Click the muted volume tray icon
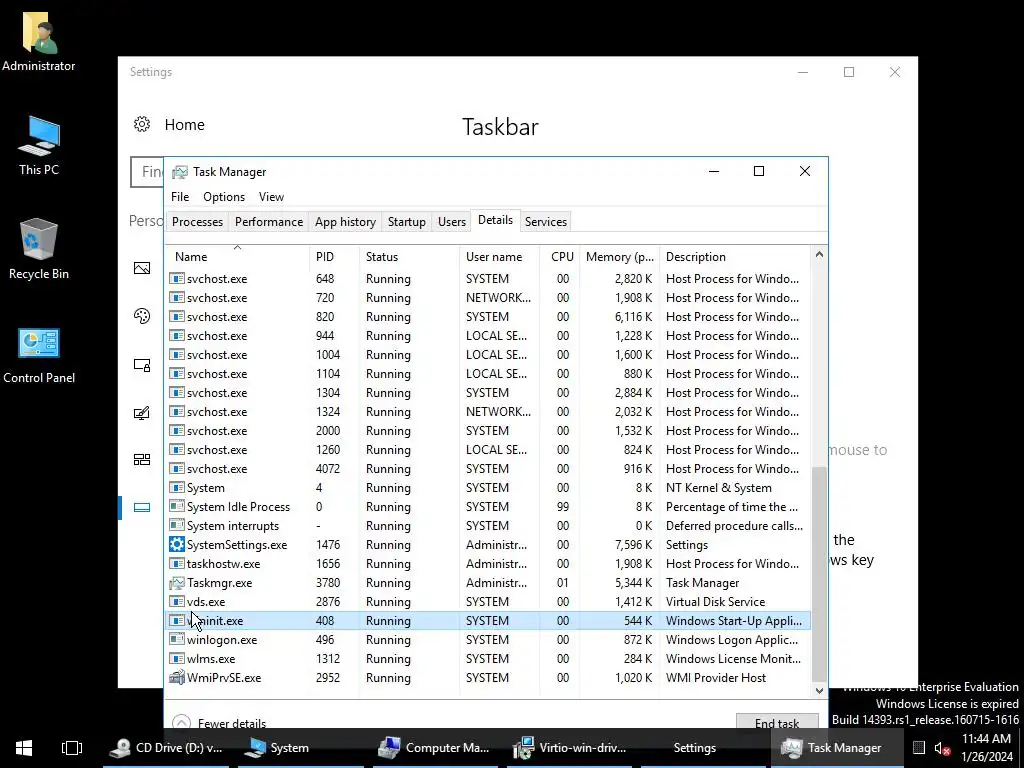This screenshot has height=768, width=1024. point(942,748)
